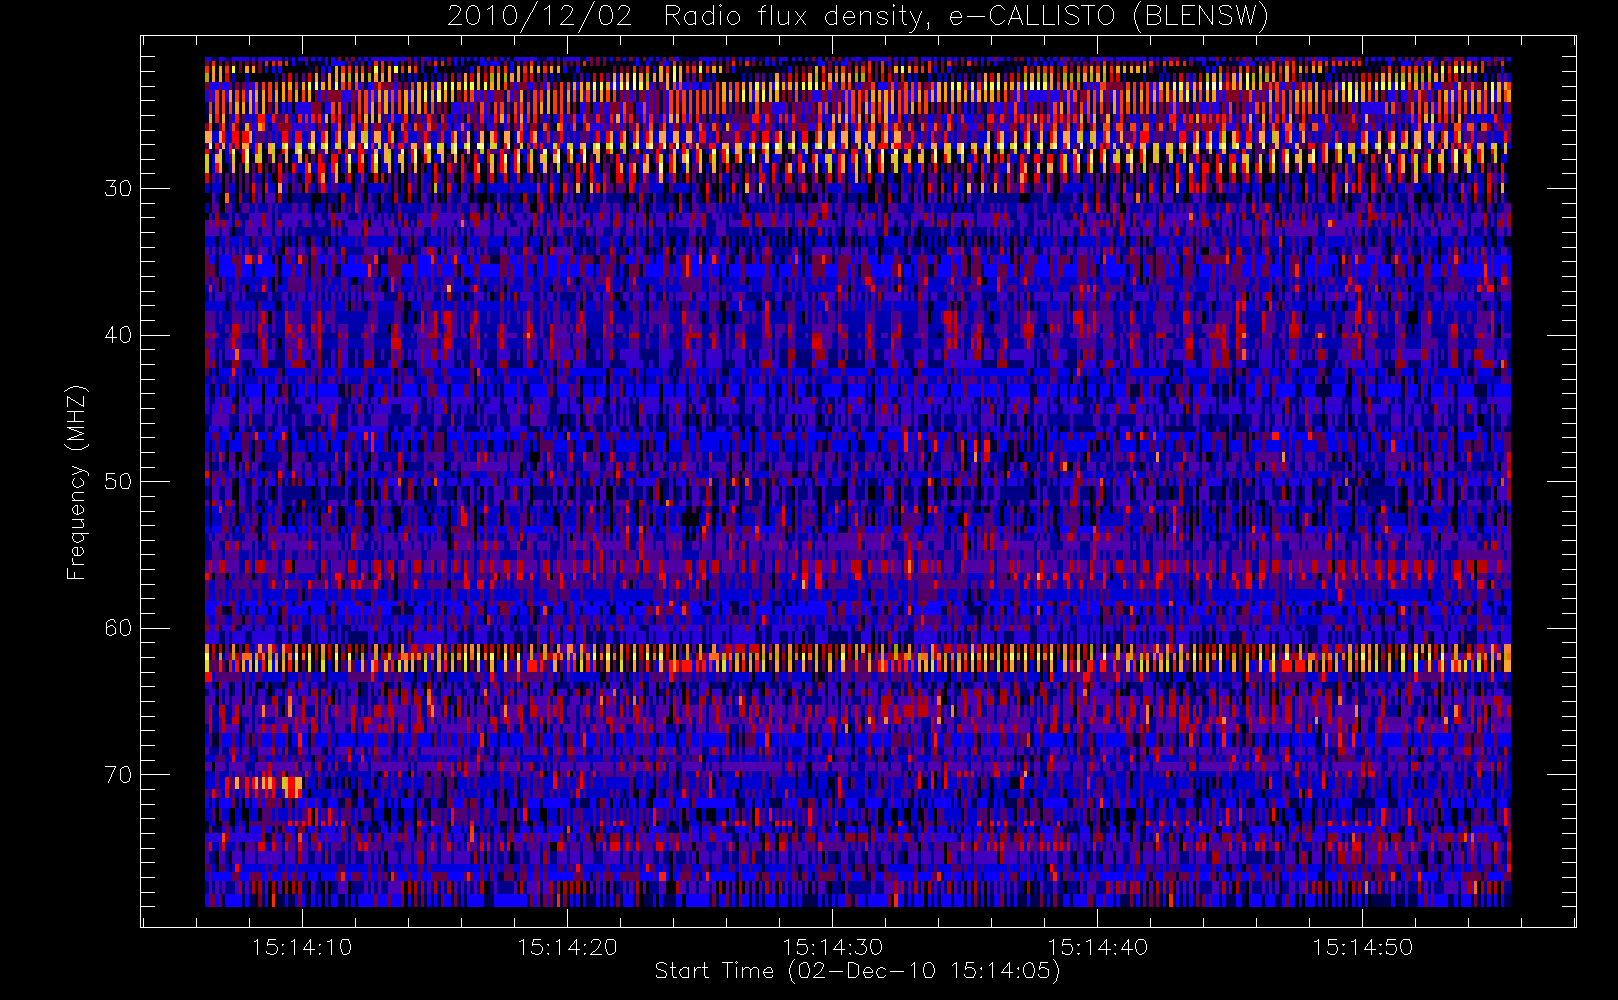Screen dimensions: 1618x1000
Task: Click the 15:14:30 time tick label
Action: [832, 947]
